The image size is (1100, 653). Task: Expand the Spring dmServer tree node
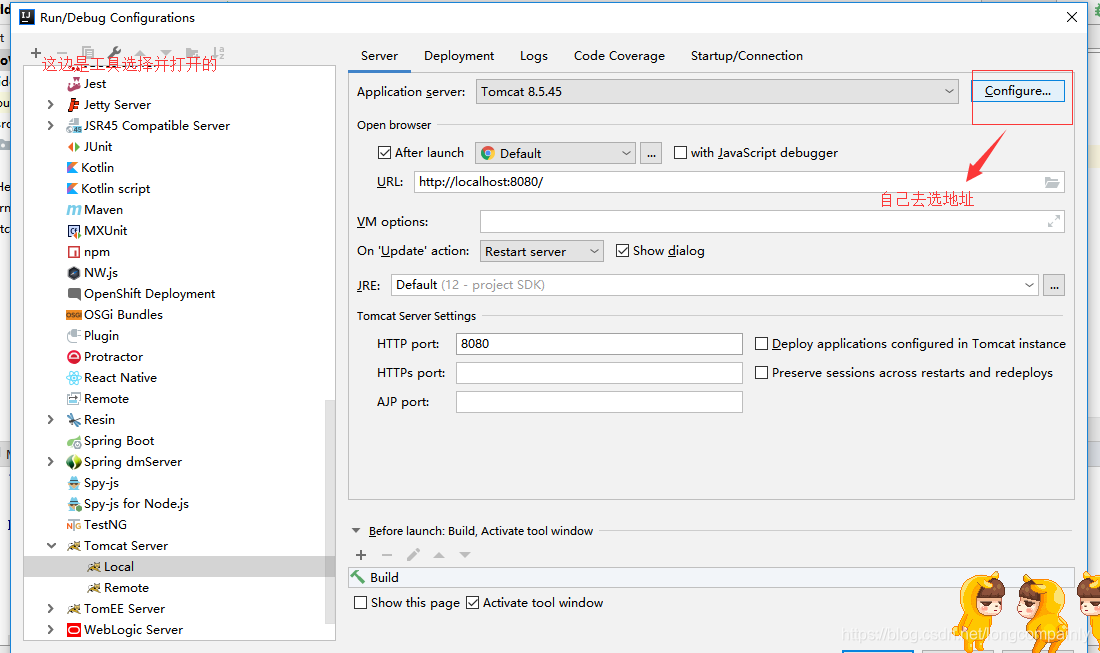click(x=51, y=462)
